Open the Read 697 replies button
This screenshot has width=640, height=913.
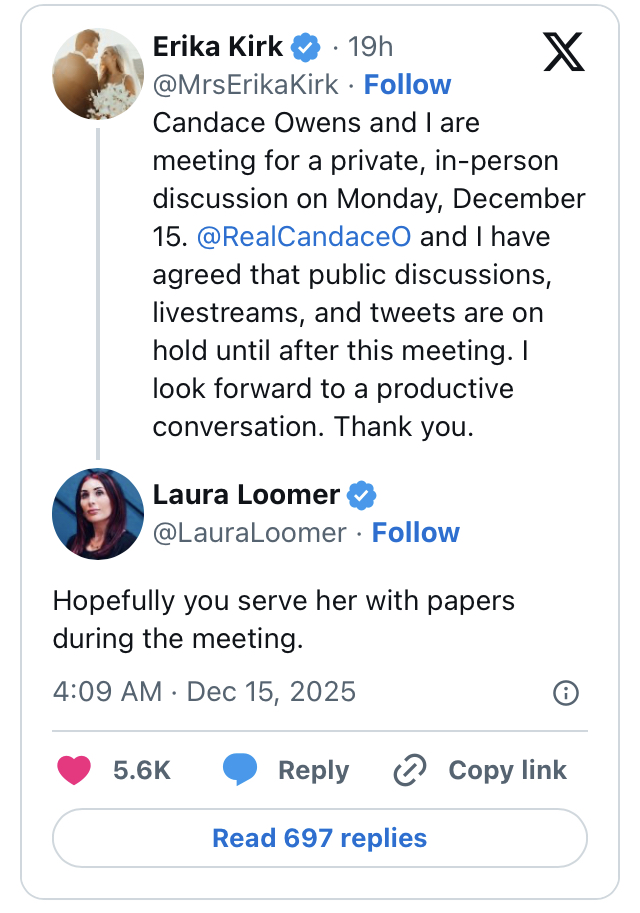pos(320,838)
